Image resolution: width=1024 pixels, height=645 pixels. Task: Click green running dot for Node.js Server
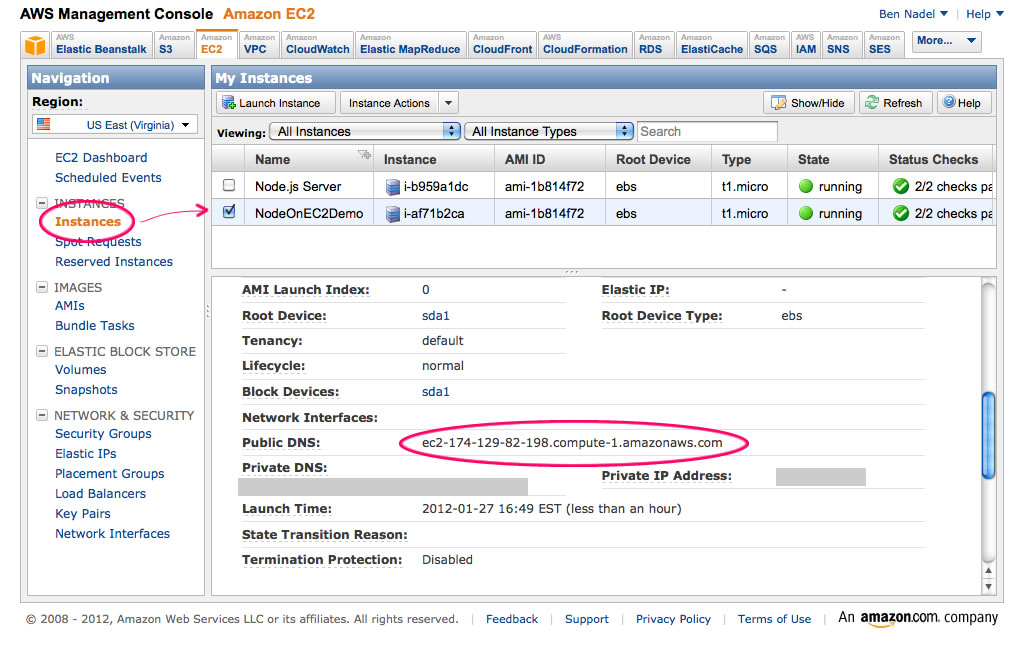806,186
